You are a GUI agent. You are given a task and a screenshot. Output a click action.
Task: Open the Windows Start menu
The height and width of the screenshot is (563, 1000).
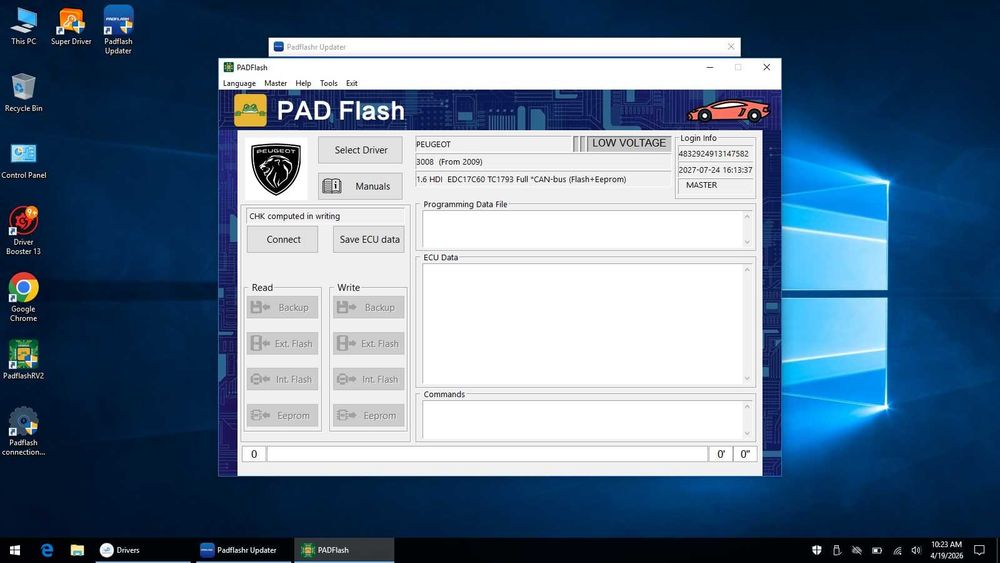tap(15, 550)
